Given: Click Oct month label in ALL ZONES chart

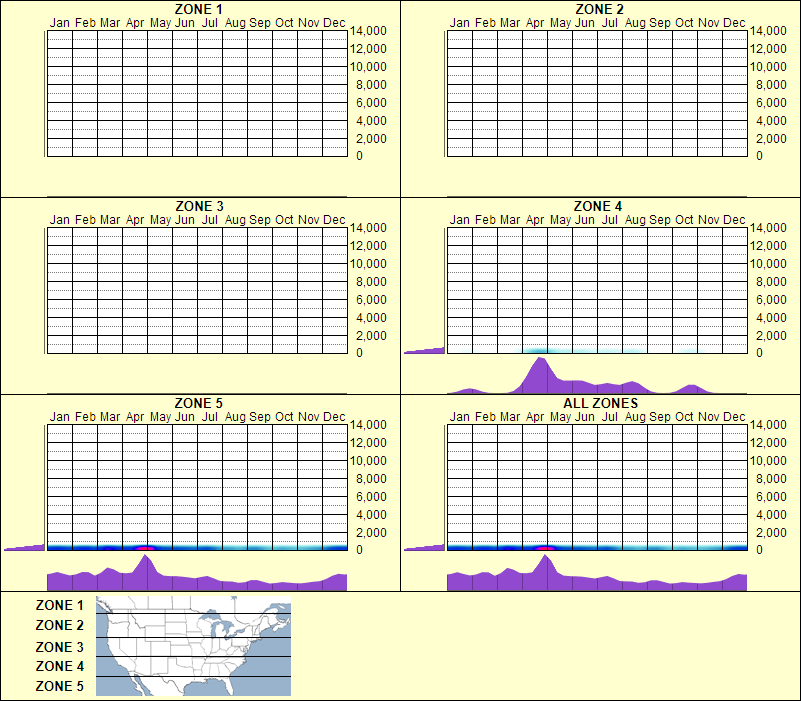Looking at the screenshot, I should (x=684, y=417).
